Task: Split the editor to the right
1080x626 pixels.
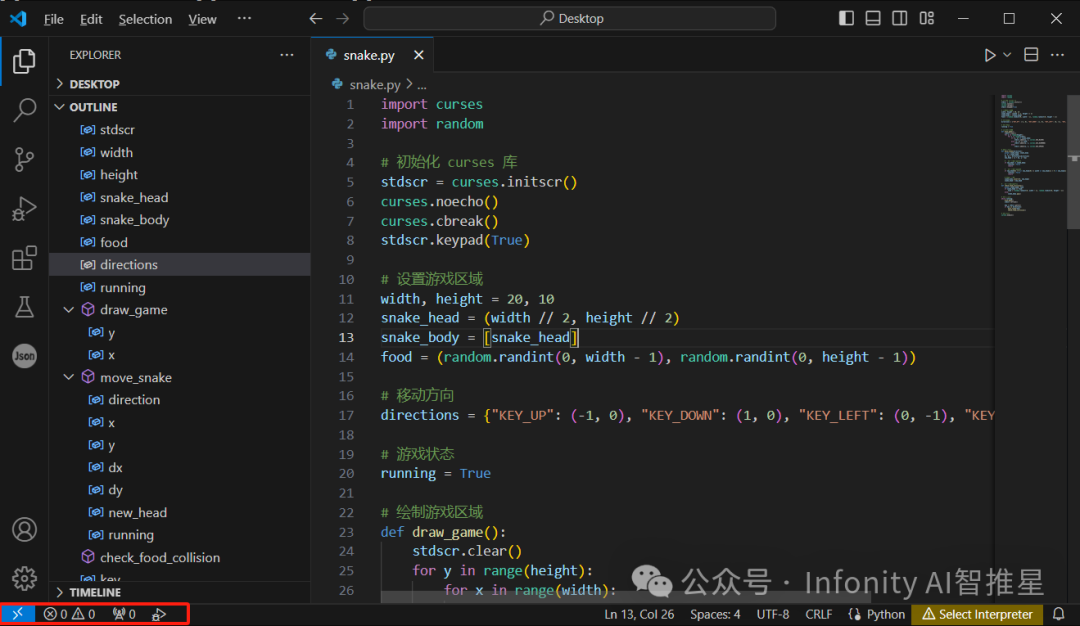Action: click(x=1031, y=54)
